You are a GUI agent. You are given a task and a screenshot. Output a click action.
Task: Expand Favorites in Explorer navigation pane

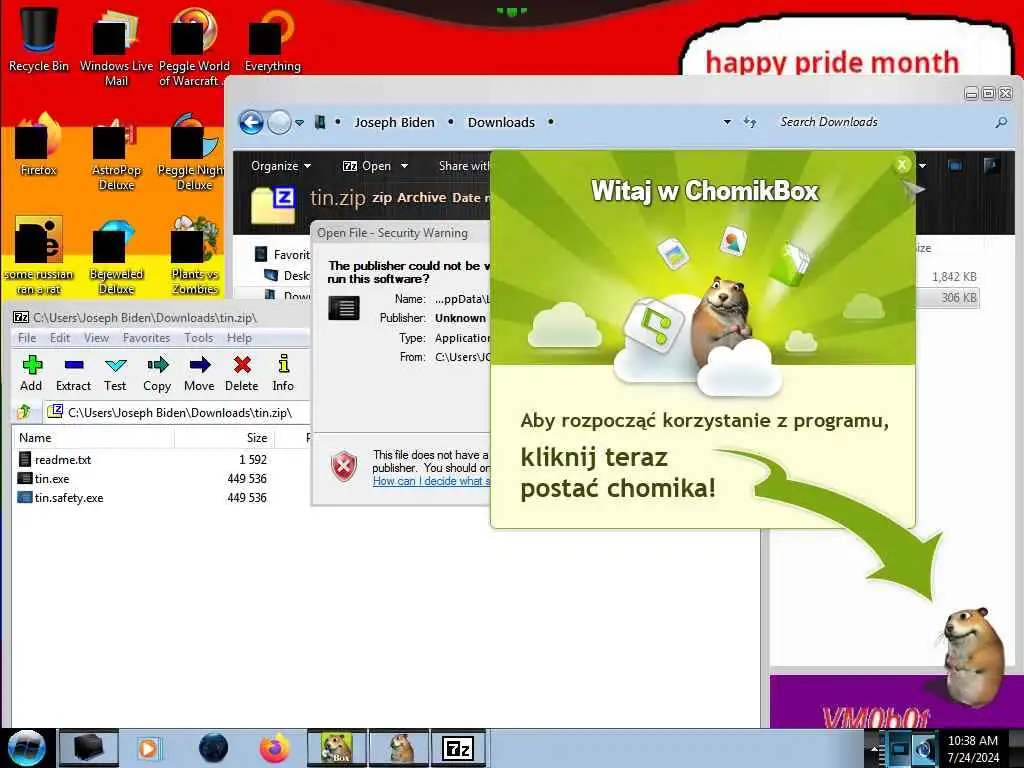(x=281, y=255)
